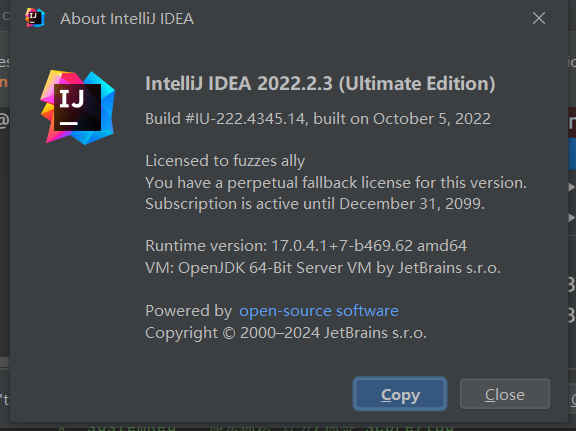Expand the lower arrow behind dialog's right edge
The height and width of the screenshot is (431, 576).
(x=572, y=218)
